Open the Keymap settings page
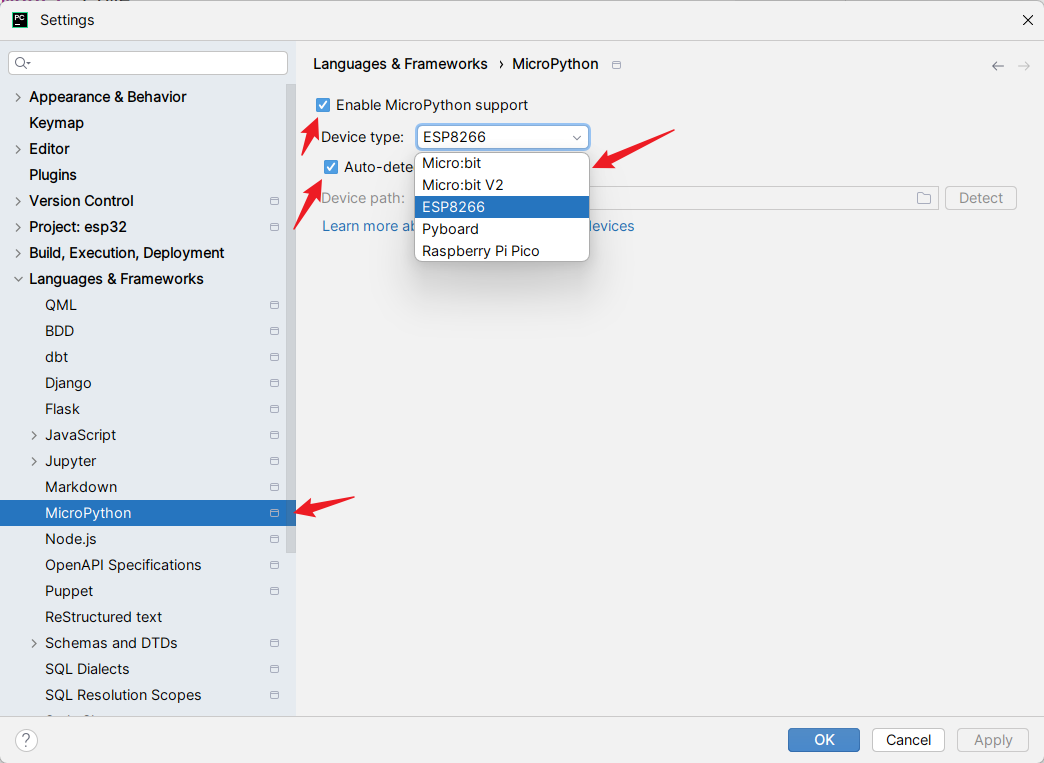 (x=57, y=123)
